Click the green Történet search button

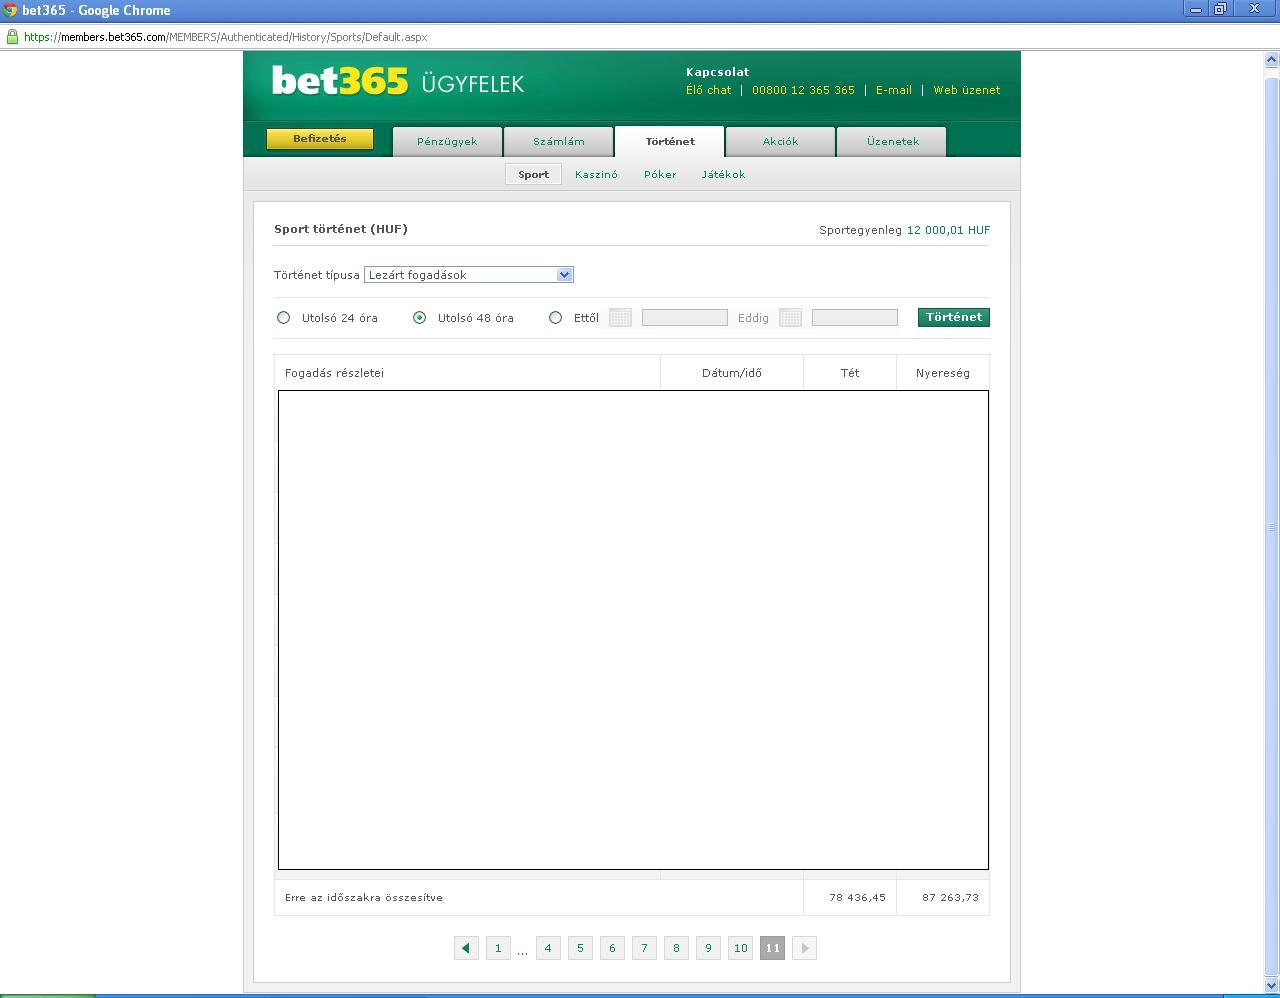click(x=954, y=317)
